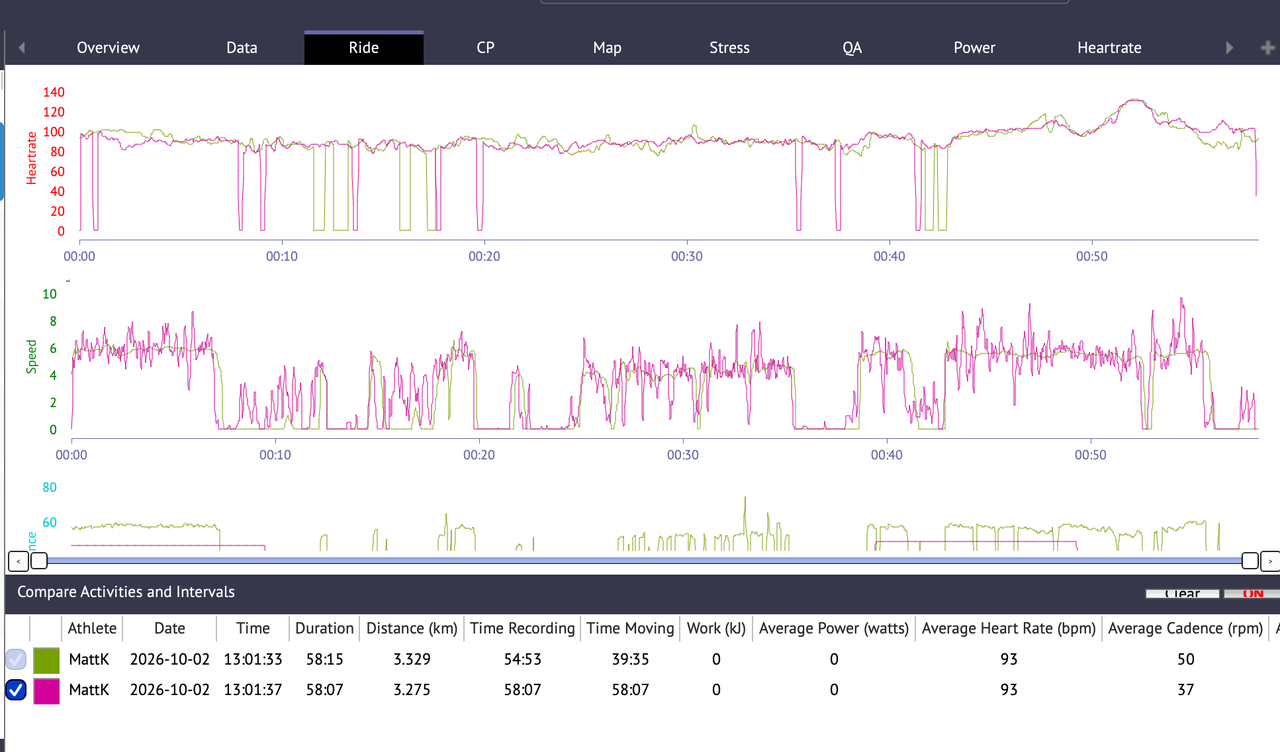Click the '<' scroll button below the charts
This screenshot has width=1280, height=752.
(17, 561)
